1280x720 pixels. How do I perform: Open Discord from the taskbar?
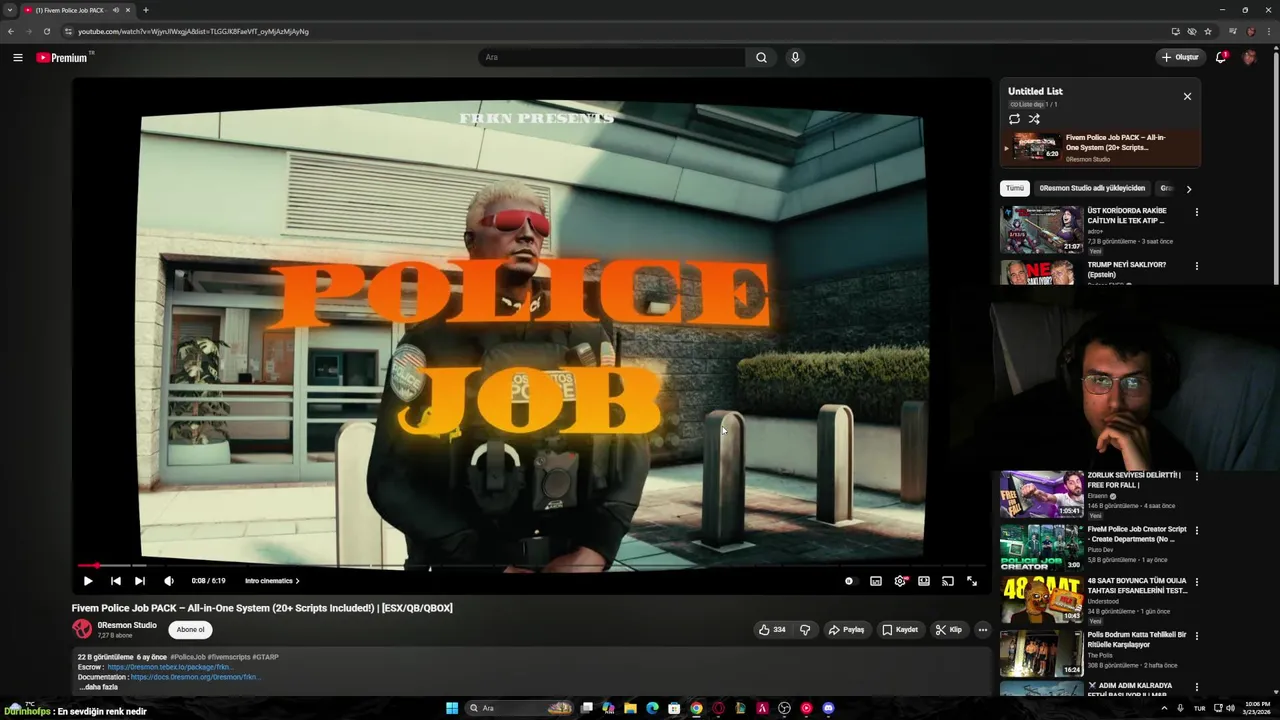pyautogui.click(x=828, y=708)
